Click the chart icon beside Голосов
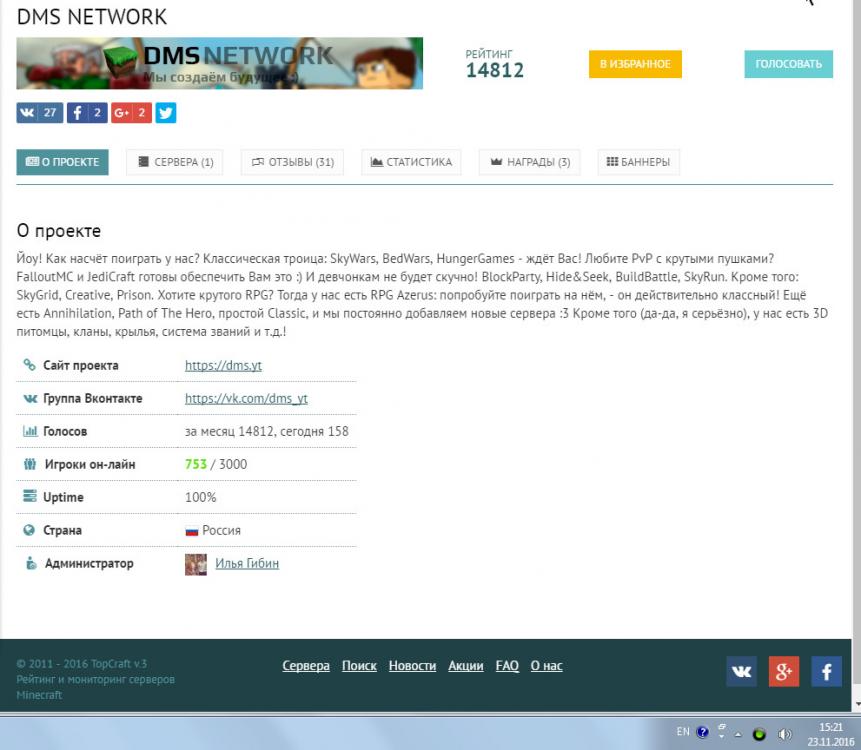 click(x=30, y=431)
